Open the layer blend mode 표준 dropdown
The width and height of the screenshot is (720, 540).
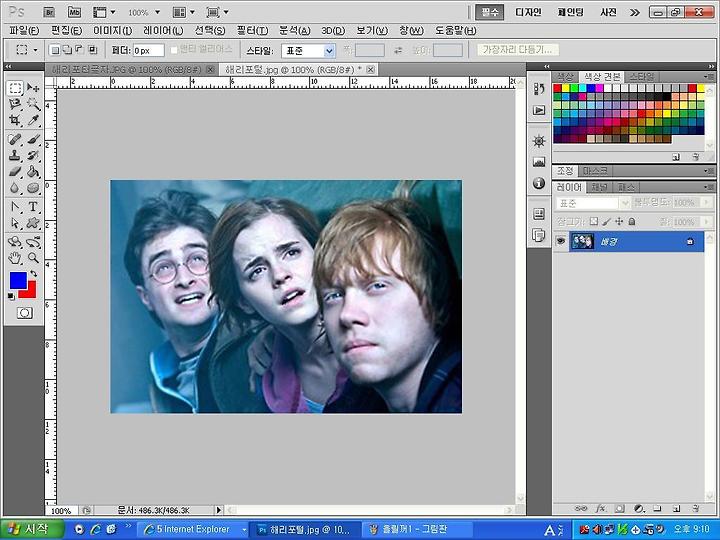pyautogui.click(x=592, y=203)
